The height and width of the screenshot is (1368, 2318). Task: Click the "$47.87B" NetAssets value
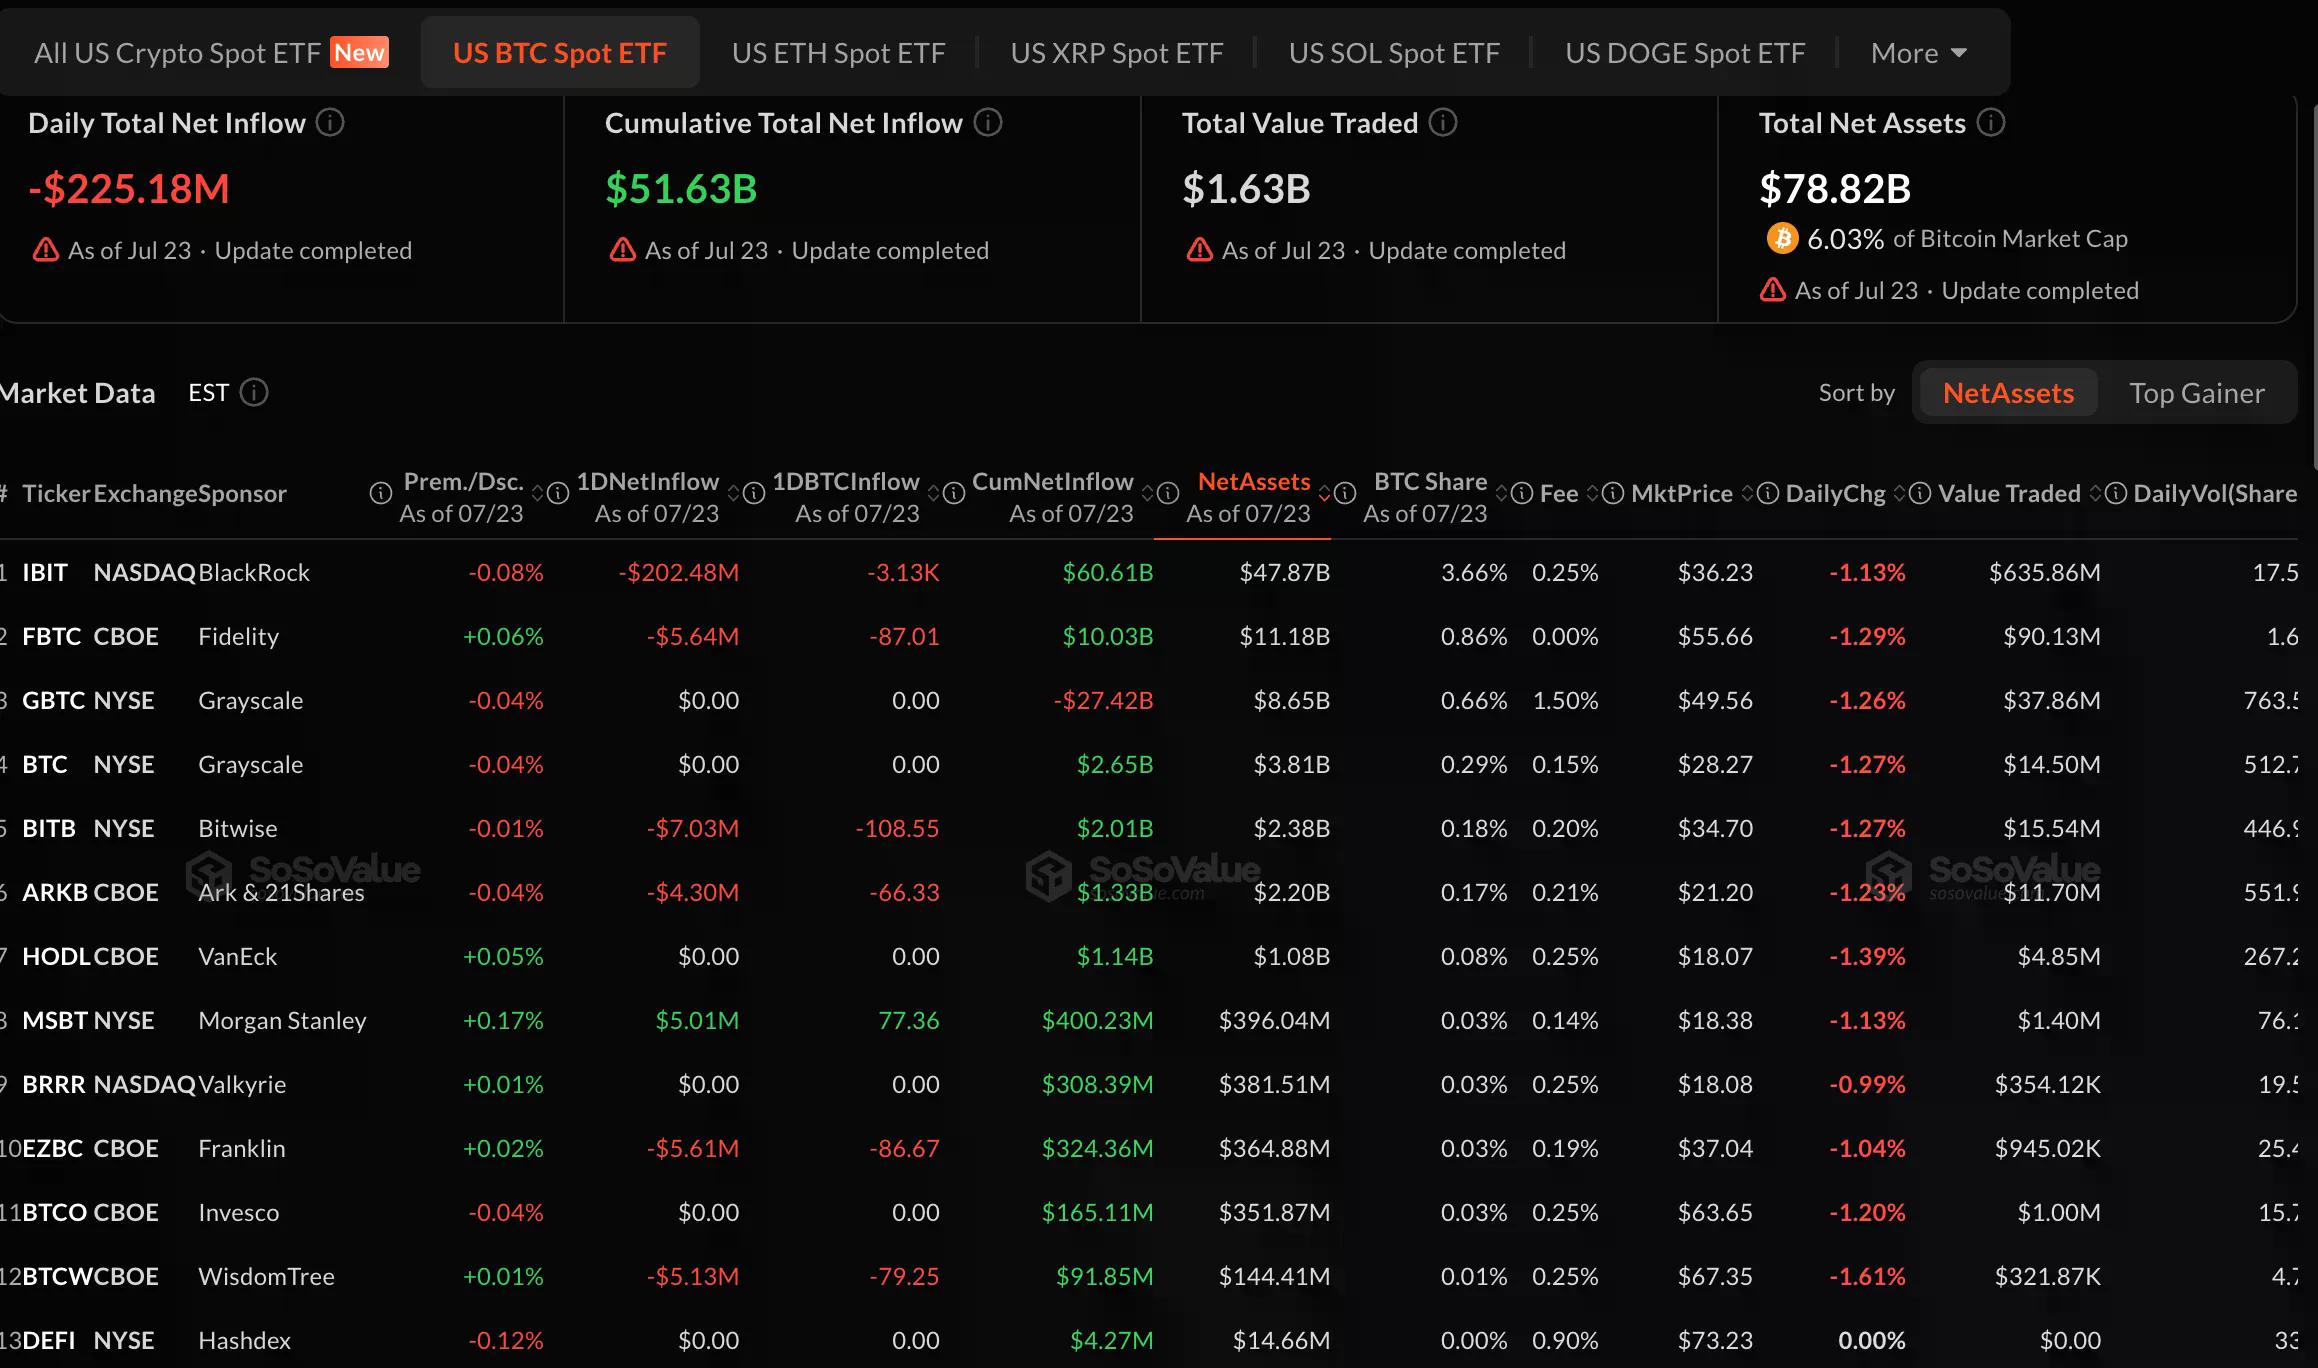click(1285, 572)
